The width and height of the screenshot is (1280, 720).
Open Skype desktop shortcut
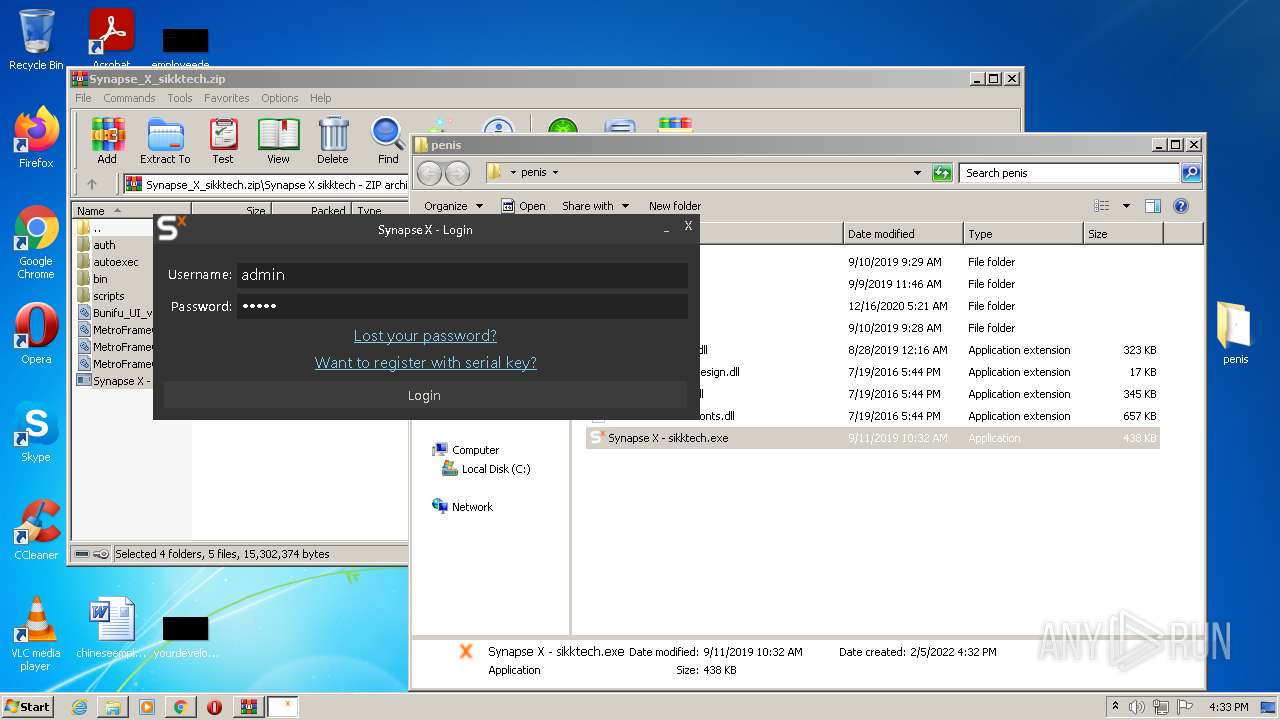click(36, 432)
